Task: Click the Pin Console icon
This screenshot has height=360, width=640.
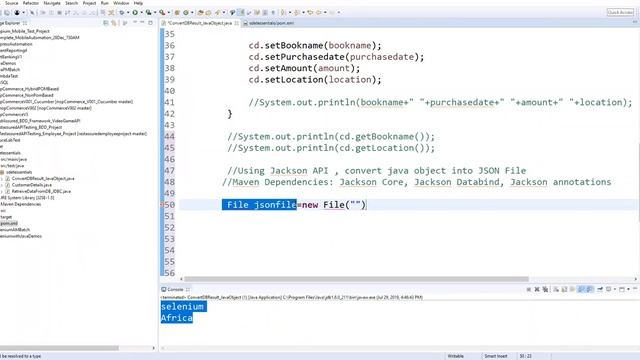Action: [x=600, y=289]
